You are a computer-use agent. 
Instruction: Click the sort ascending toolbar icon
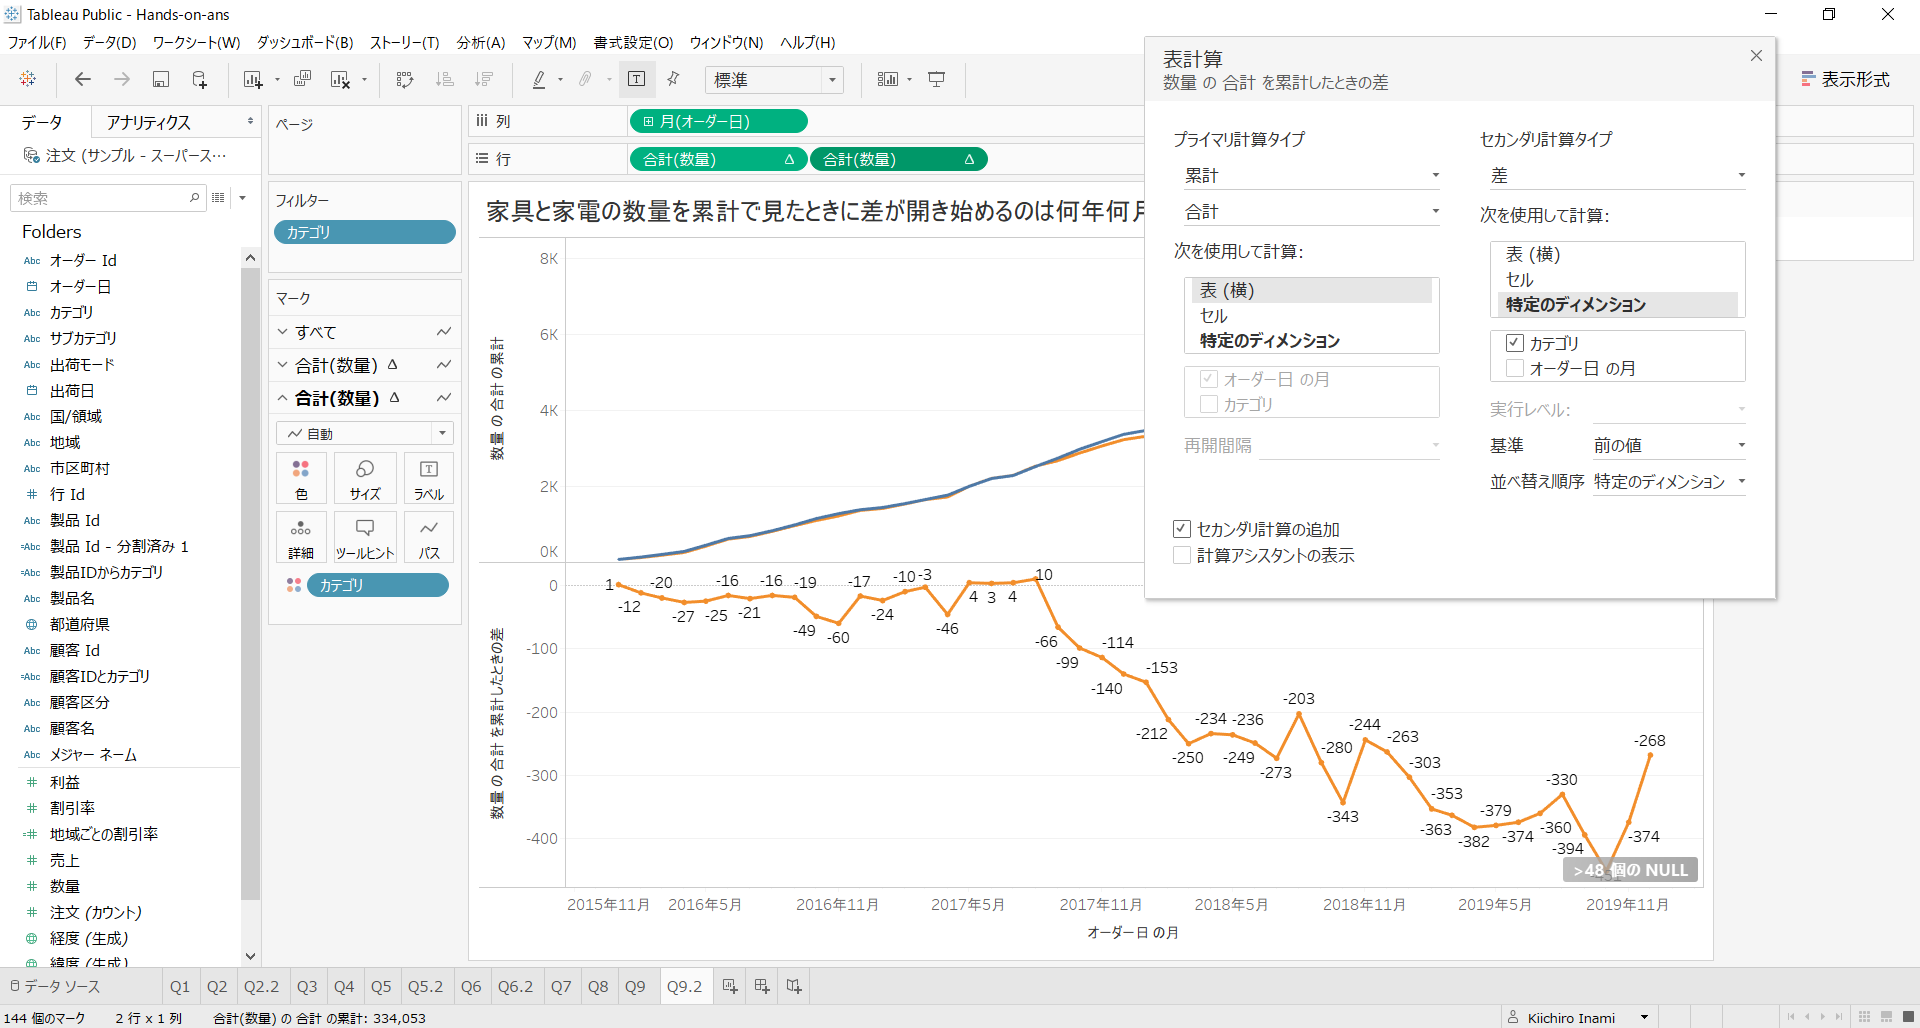[x=445, y=79]
